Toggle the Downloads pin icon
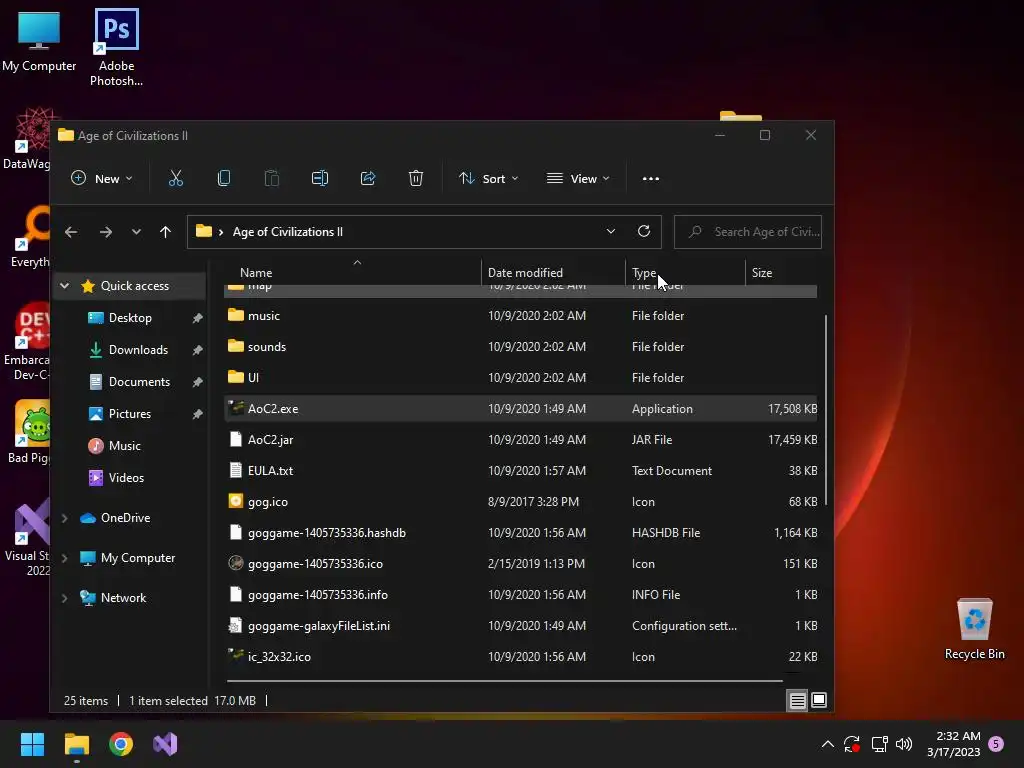 point(197,350)
